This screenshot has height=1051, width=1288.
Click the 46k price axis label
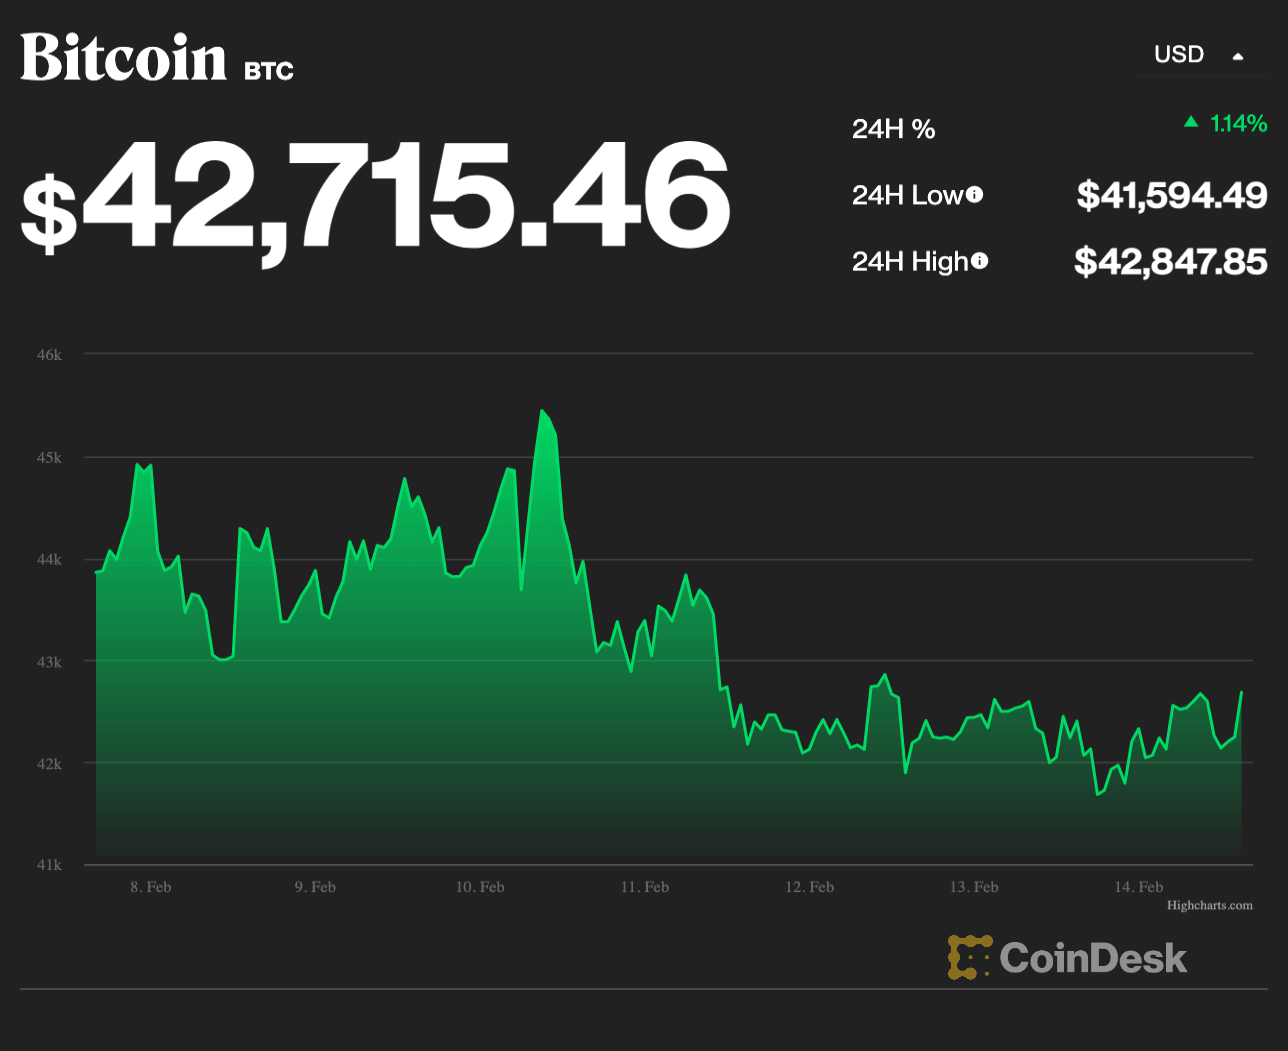49,355
